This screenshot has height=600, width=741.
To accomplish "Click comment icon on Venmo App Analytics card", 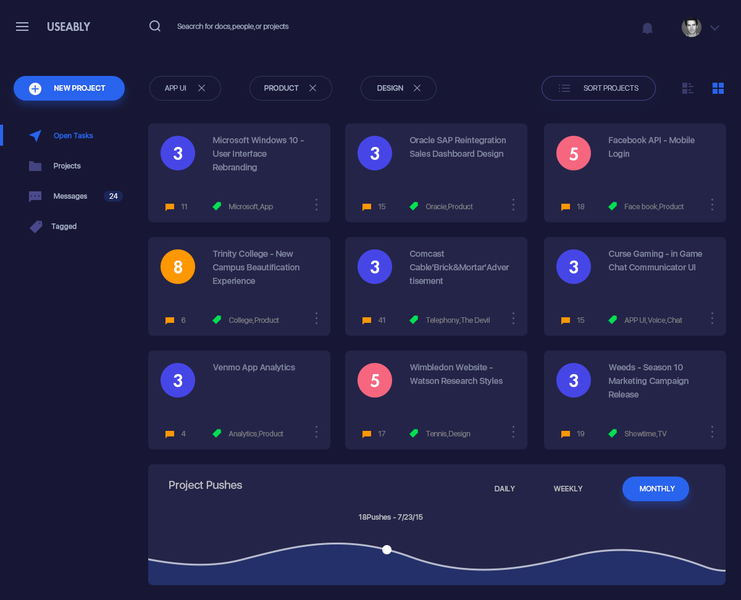I will (x=170, y=434).
